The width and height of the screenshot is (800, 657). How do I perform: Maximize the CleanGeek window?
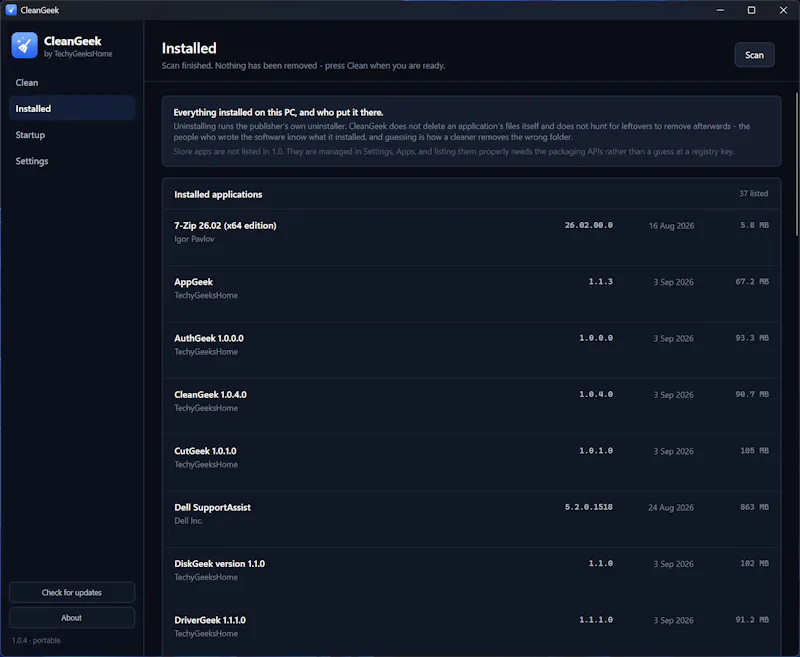click(751, 10)
